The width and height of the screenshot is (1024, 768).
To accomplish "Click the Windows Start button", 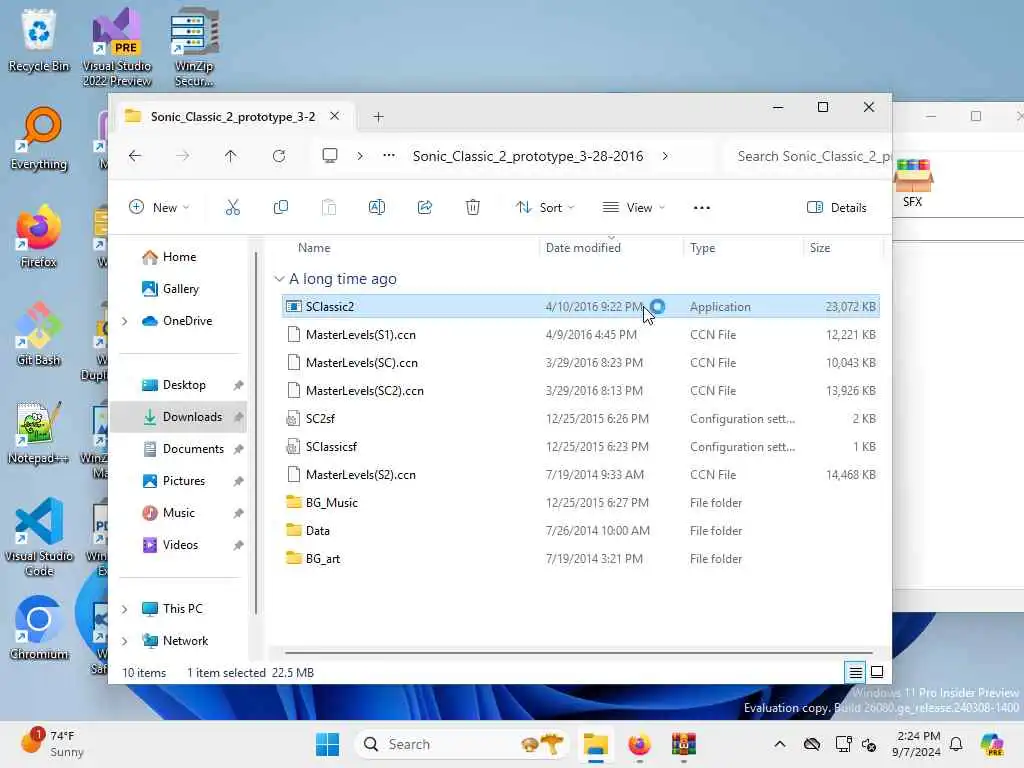I will pos(327,744).
